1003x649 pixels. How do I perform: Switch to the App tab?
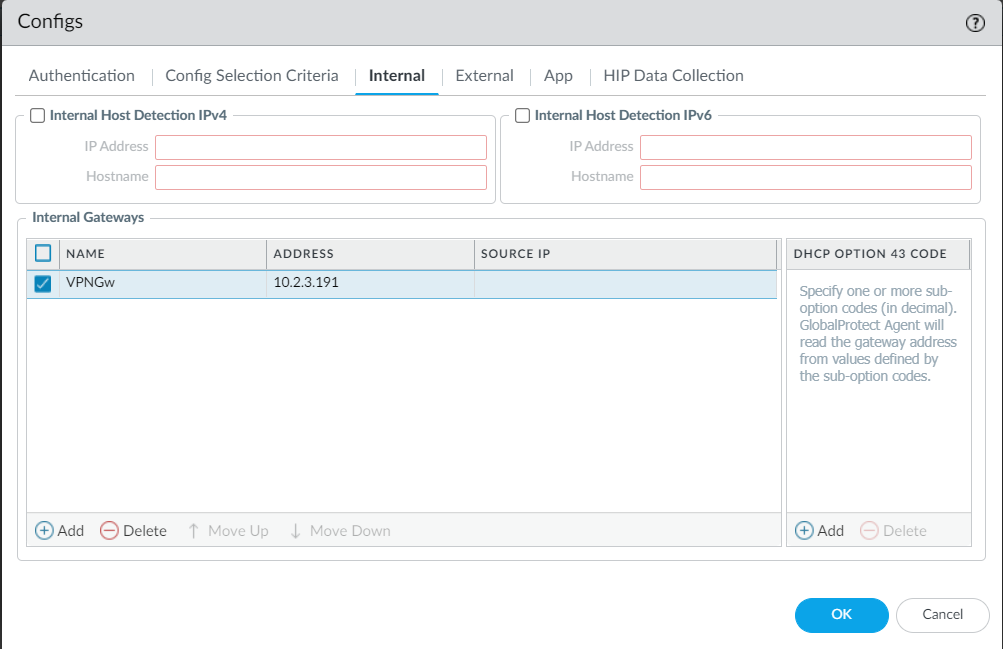pos(558,76)
